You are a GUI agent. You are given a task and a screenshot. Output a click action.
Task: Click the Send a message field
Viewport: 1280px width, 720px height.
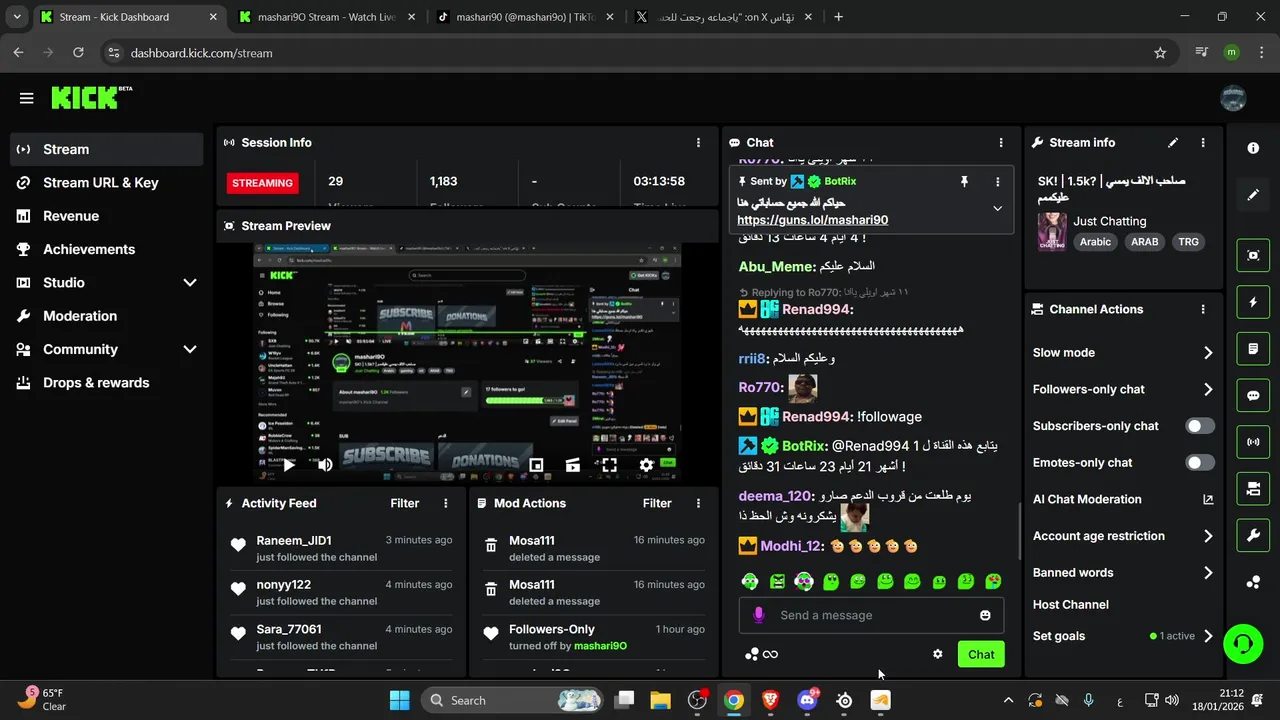click(x=871, y=615)
